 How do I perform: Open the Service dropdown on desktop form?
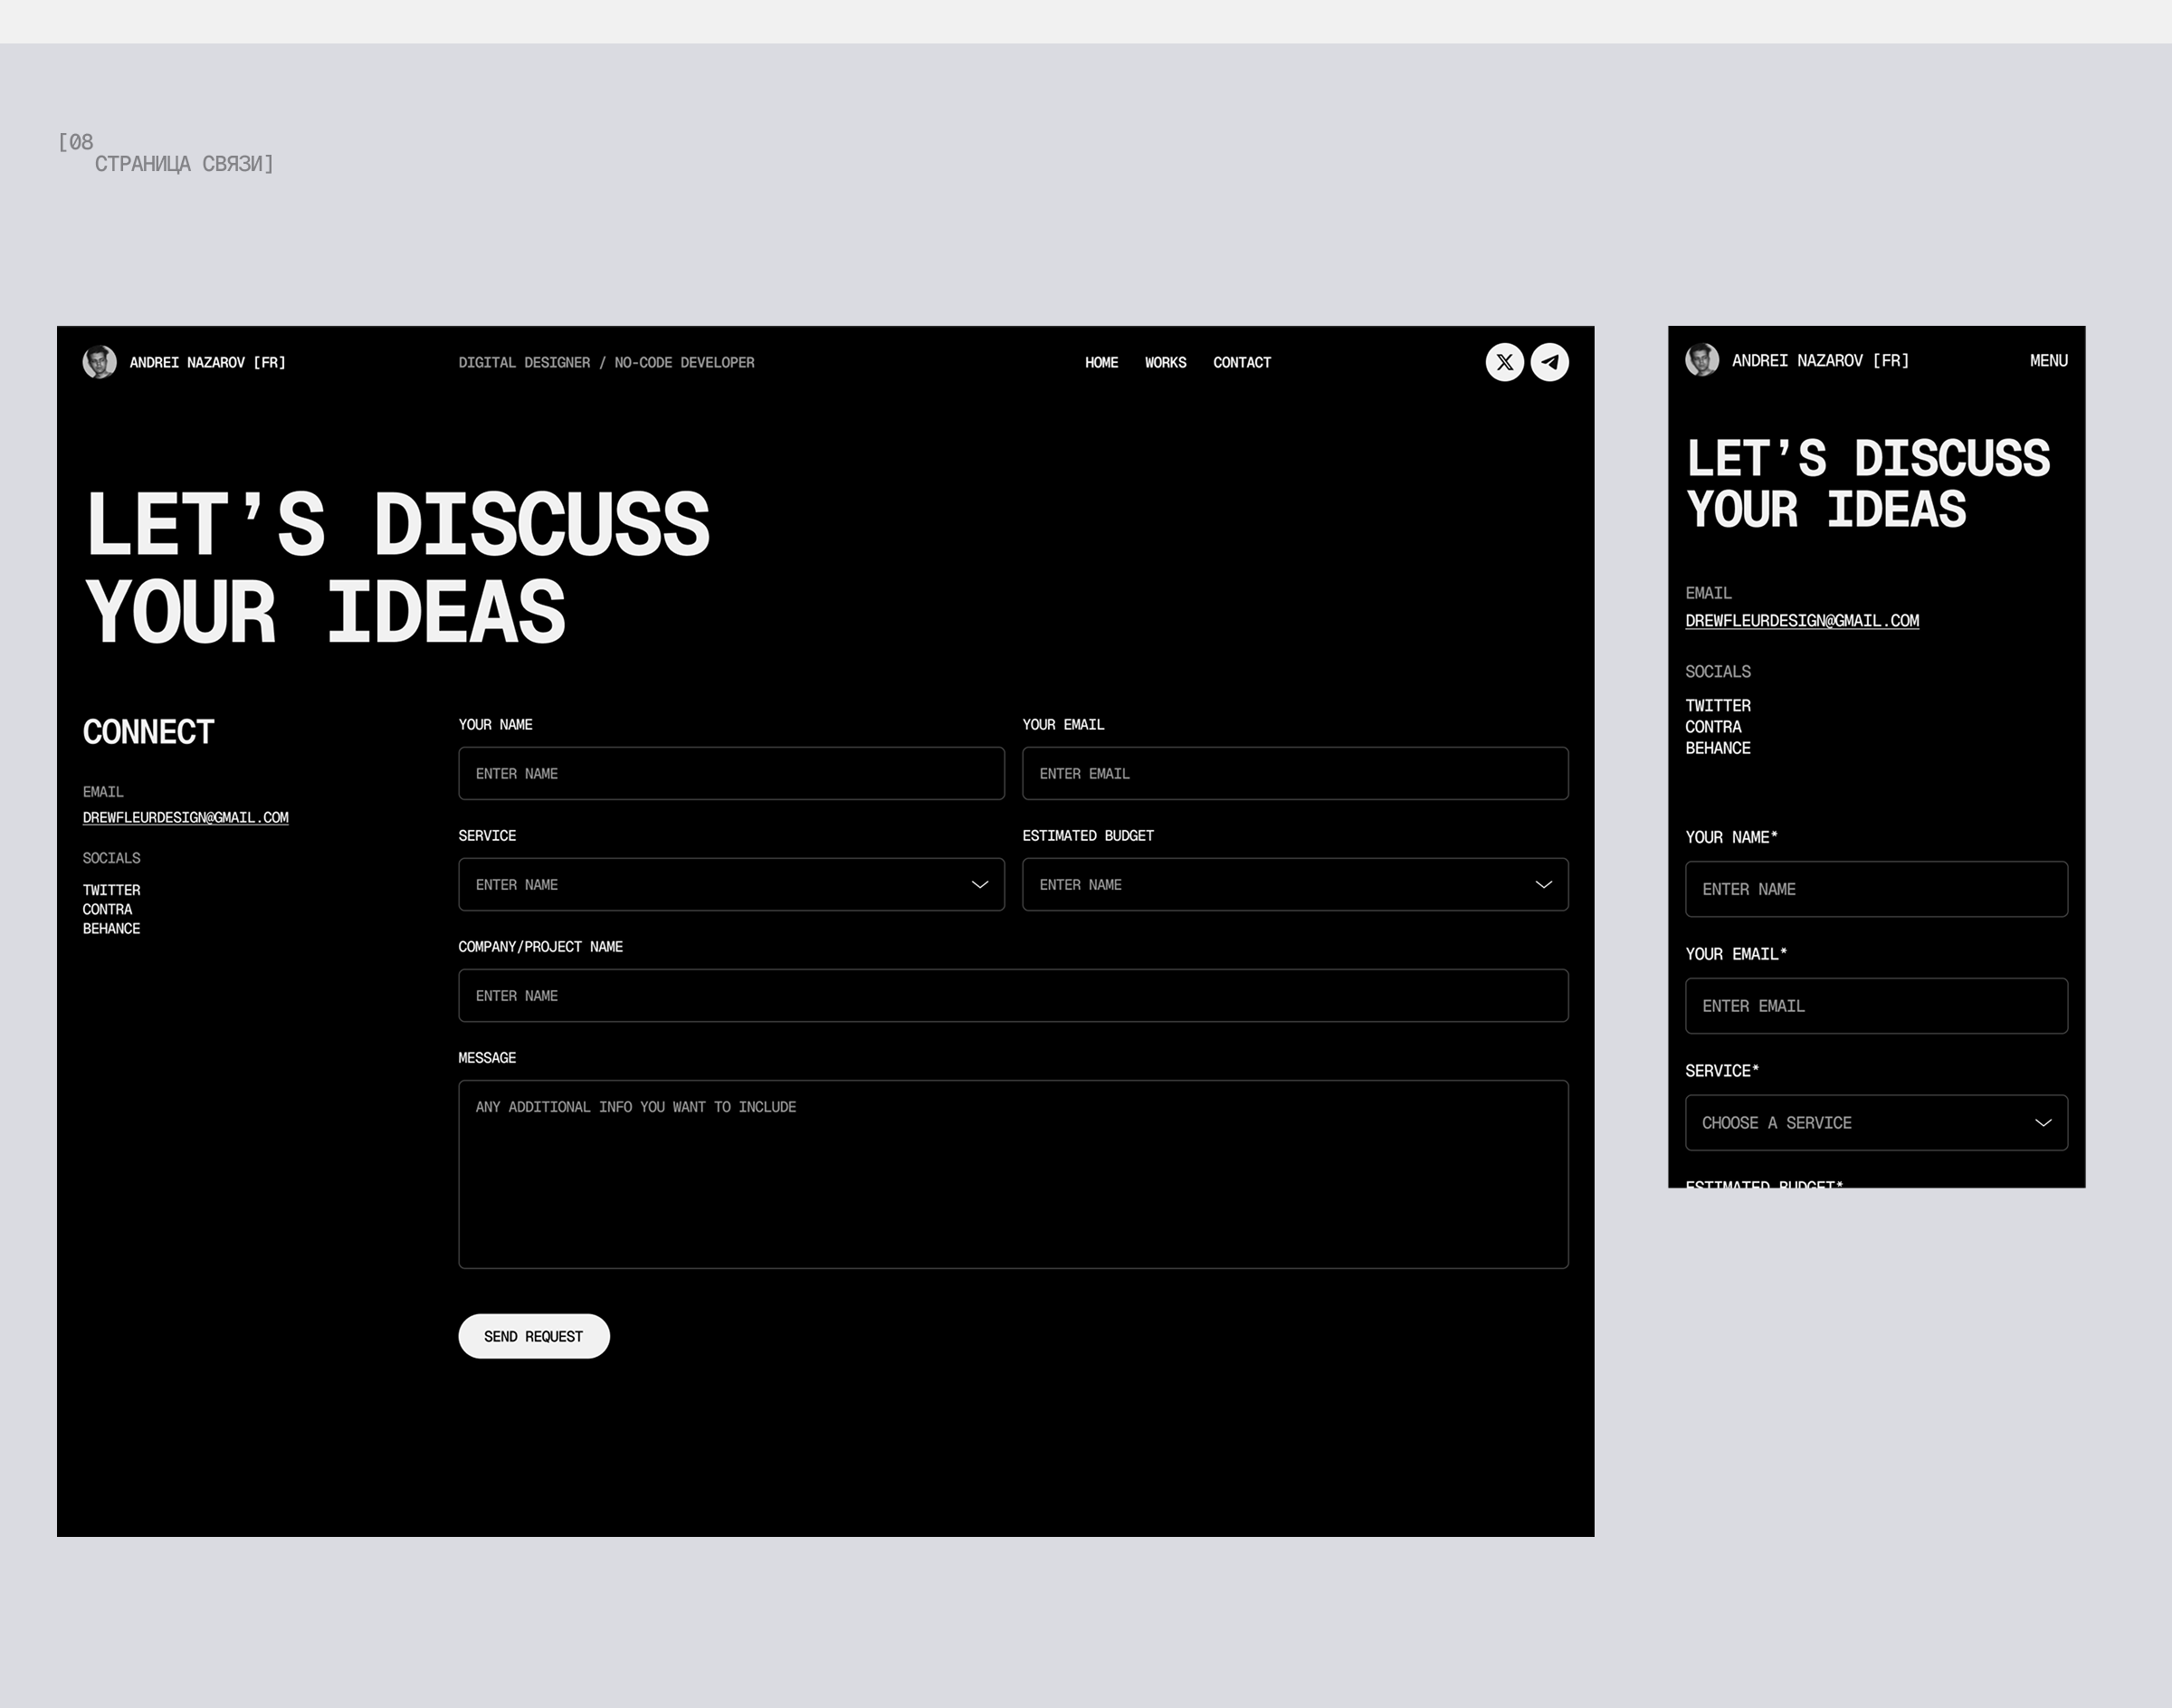pos(731,885)
